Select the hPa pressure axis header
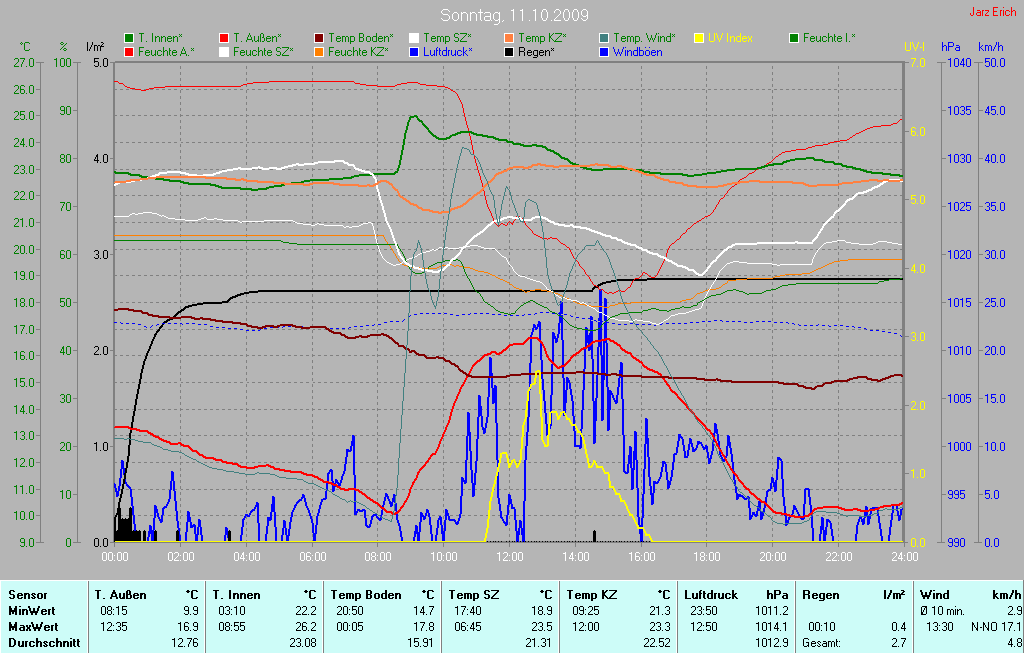The width and height of the screenshot is (1024, 653). 950,47
